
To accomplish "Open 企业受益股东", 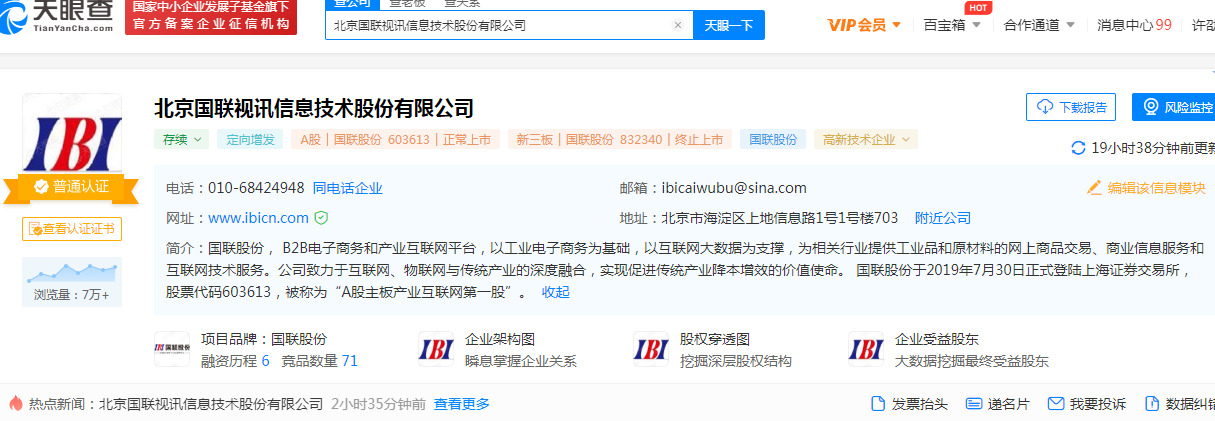I will (x=937, y=339).
